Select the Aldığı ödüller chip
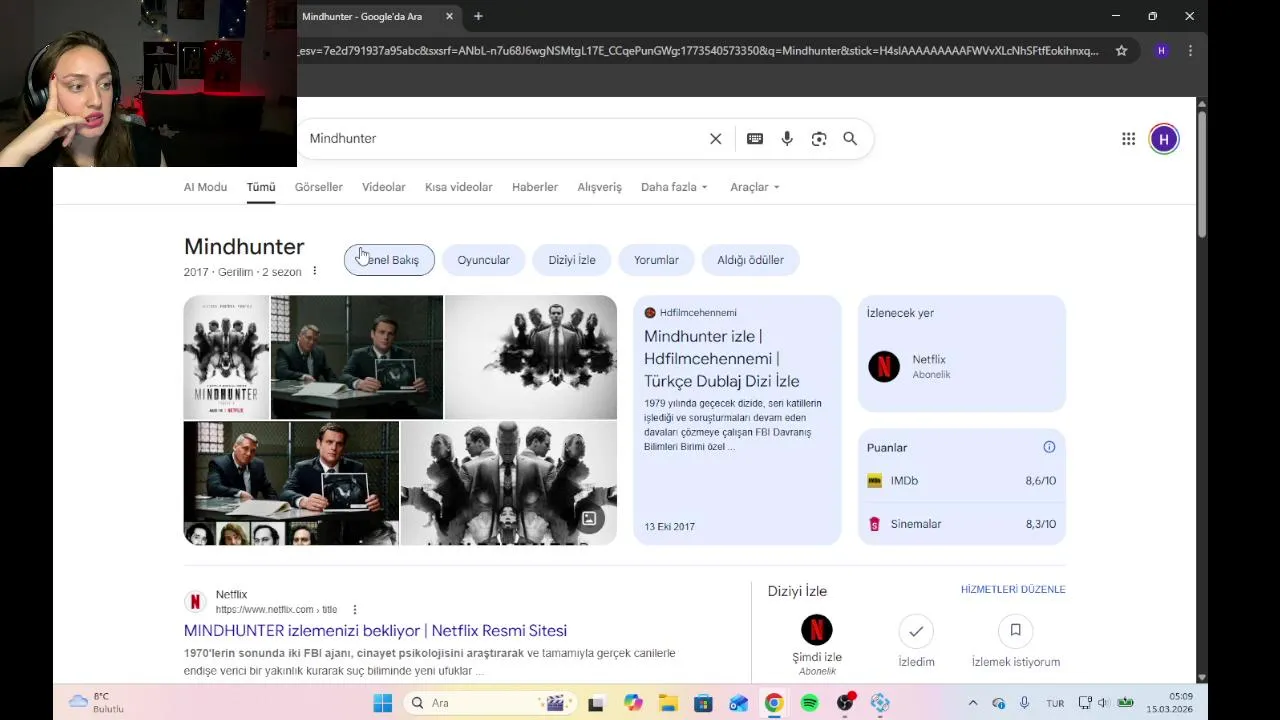 coord(750,260)
